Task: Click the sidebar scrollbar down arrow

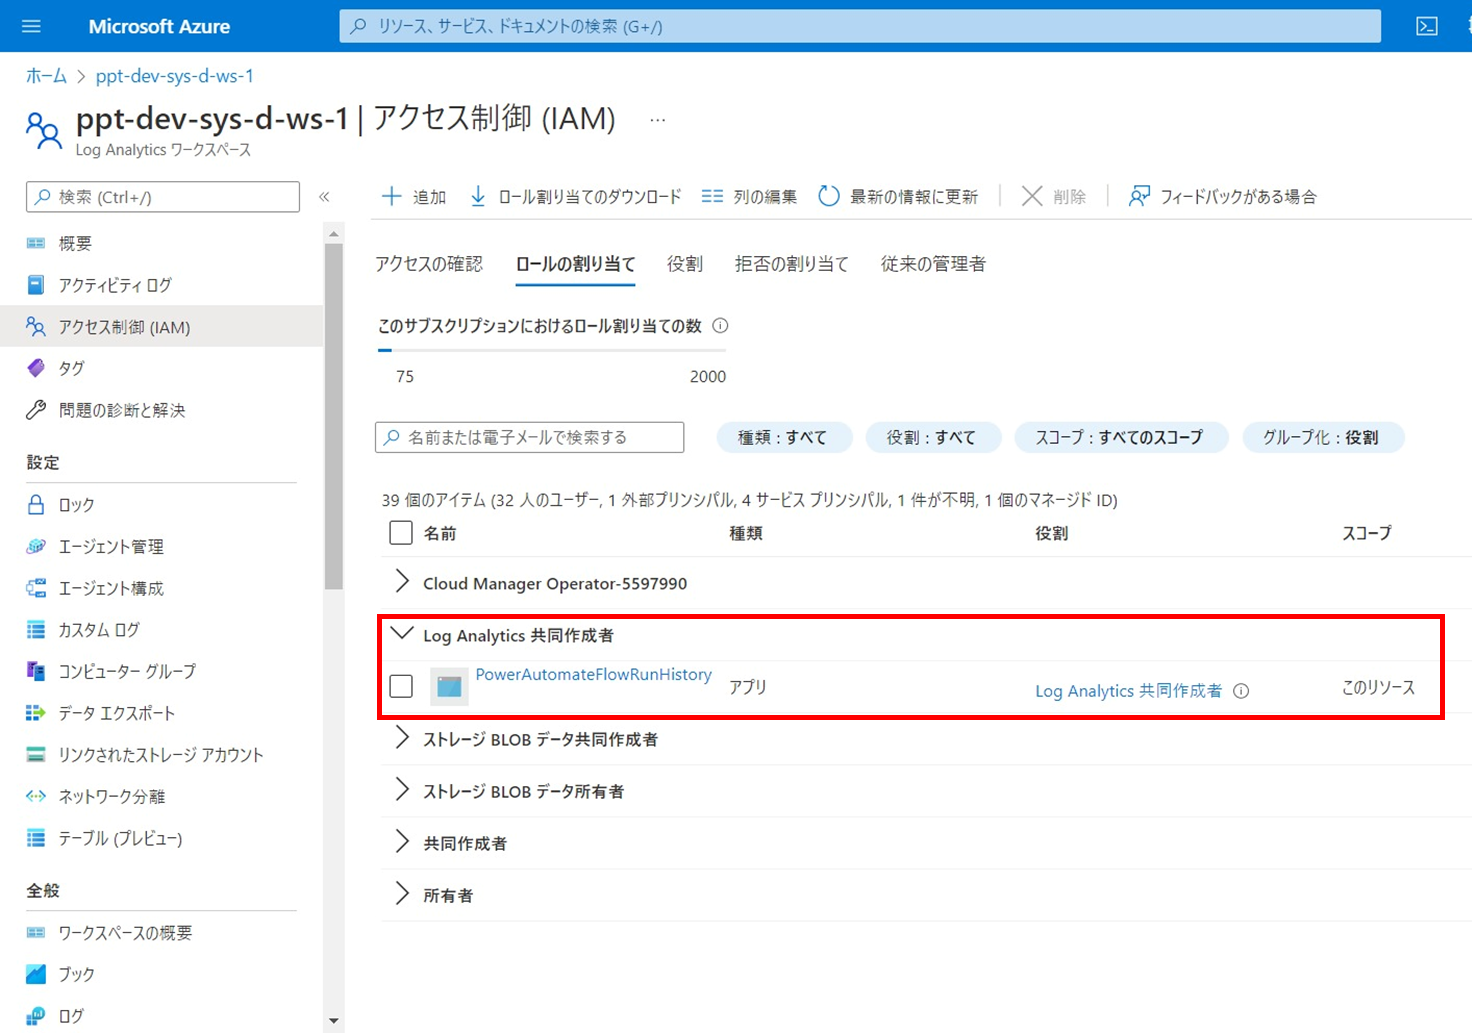Action: point(334,1021)
